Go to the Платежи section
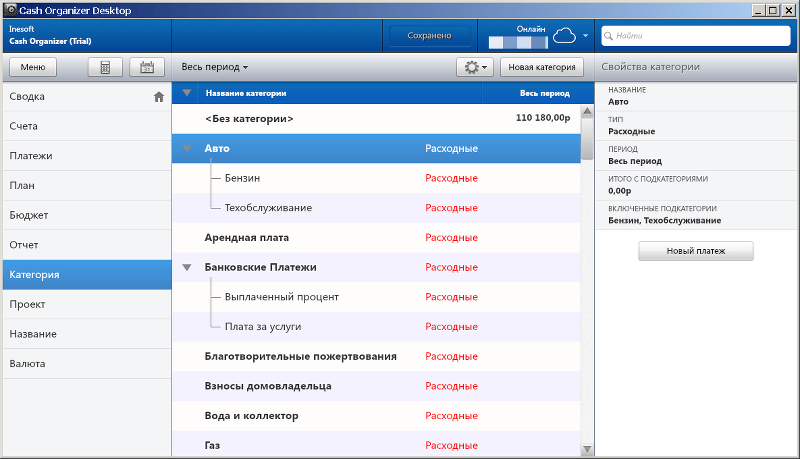Screen dimensions: 800x459 click(87, 156)
